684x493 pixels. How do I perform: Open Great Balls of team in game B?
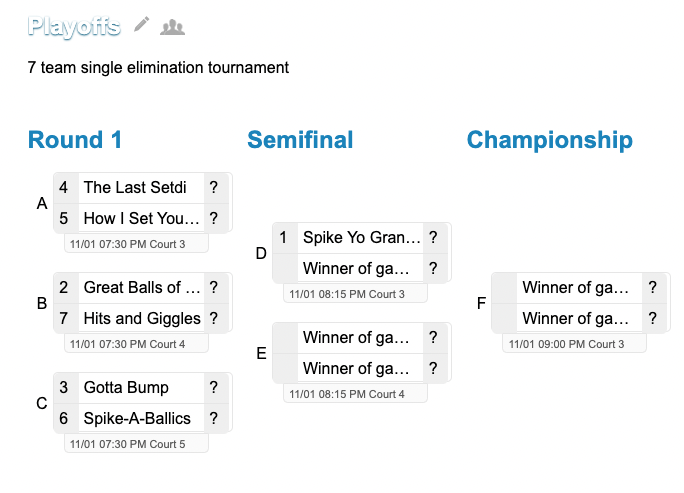pyautogui.click(x=141, y=287)
